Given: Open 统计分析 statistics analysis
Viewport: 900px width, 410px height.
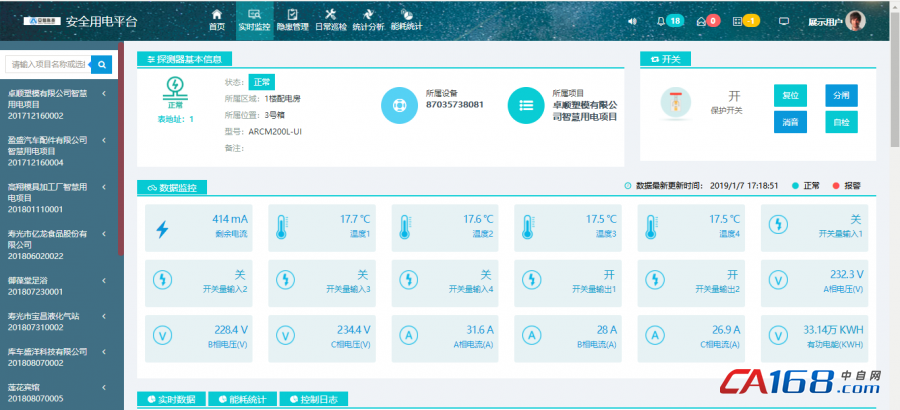Looking at the screenshot, I should 368,20.
